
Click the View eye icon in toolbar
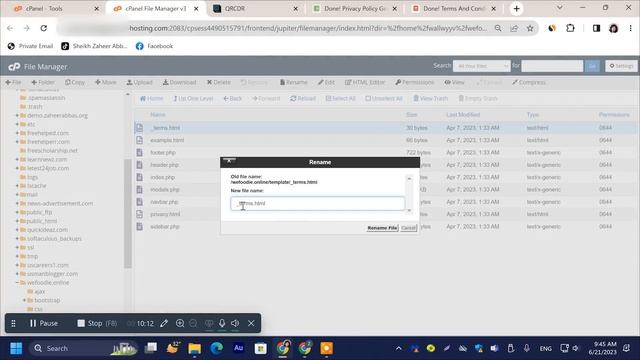click(x=447, y=82)
